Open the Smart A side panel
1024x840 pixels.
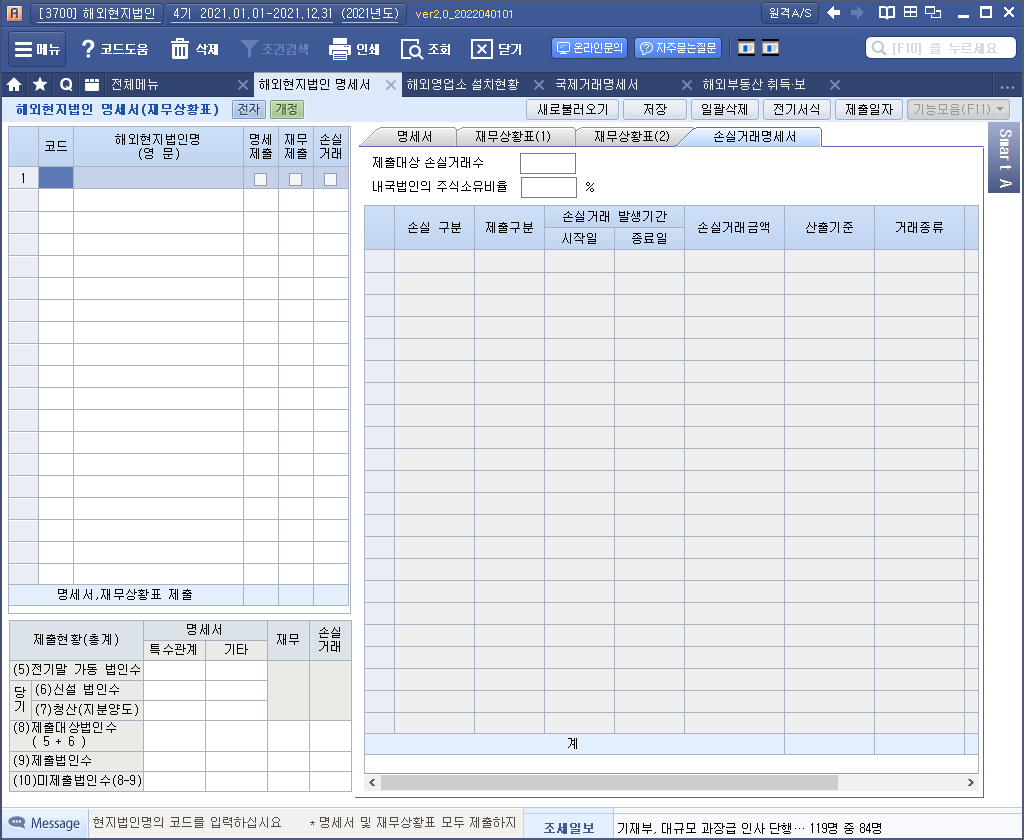tap(1004, 157)
